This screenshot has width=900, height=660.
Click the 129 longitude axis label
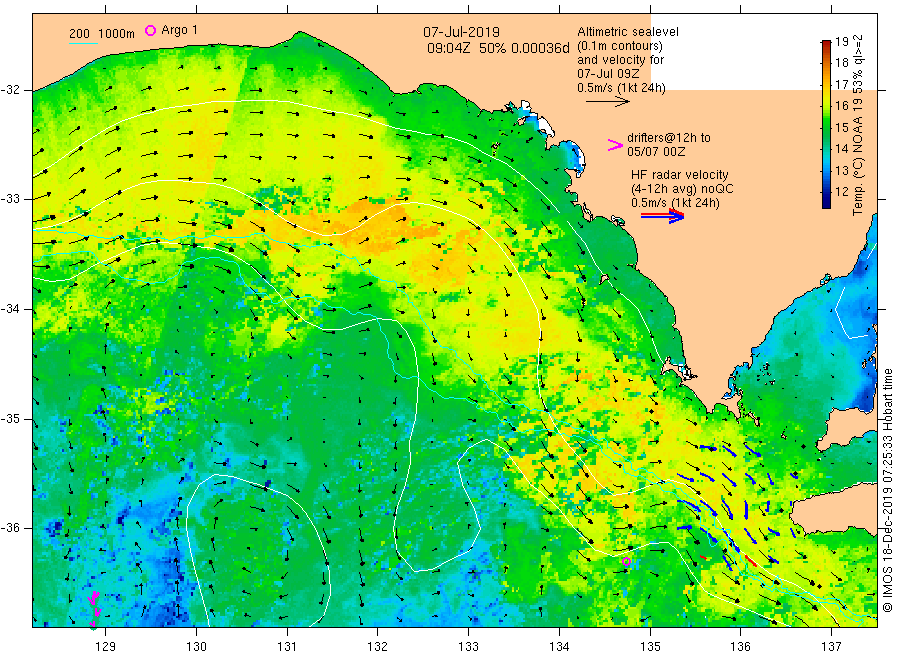pos(106,647)
